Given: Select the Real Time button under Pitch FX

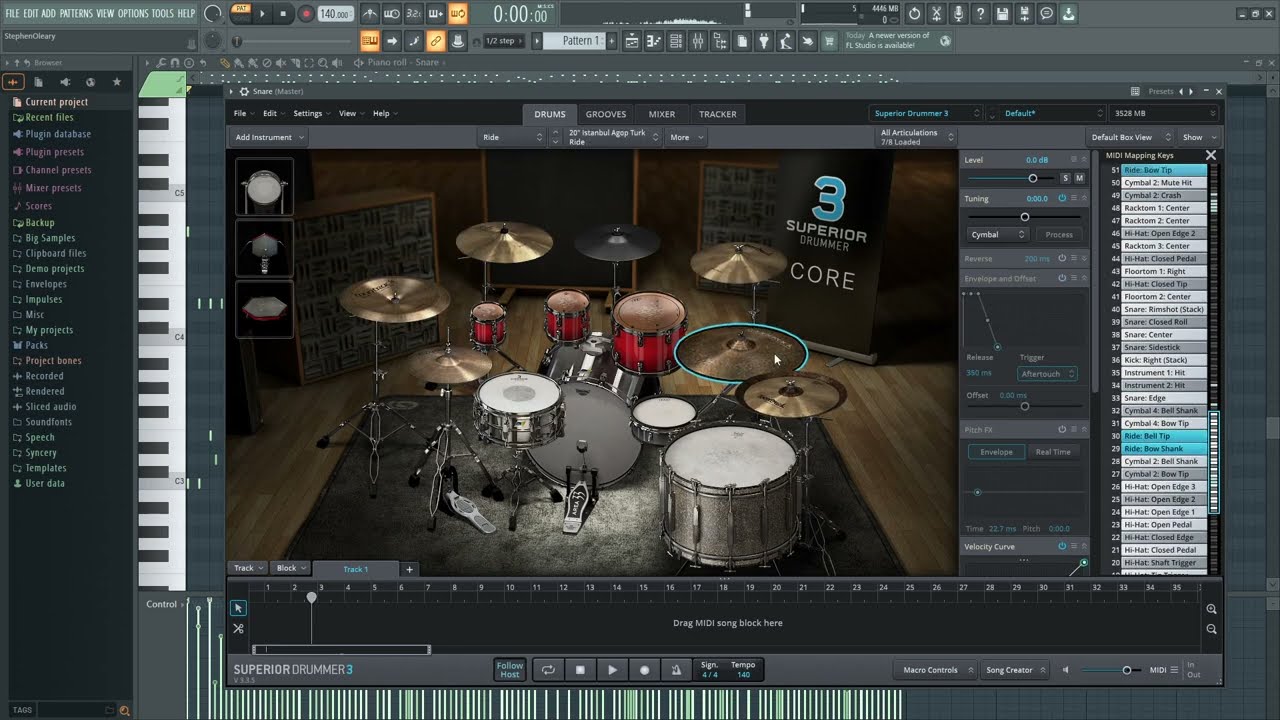Looking at the screenshot, I should point(1053,452).
